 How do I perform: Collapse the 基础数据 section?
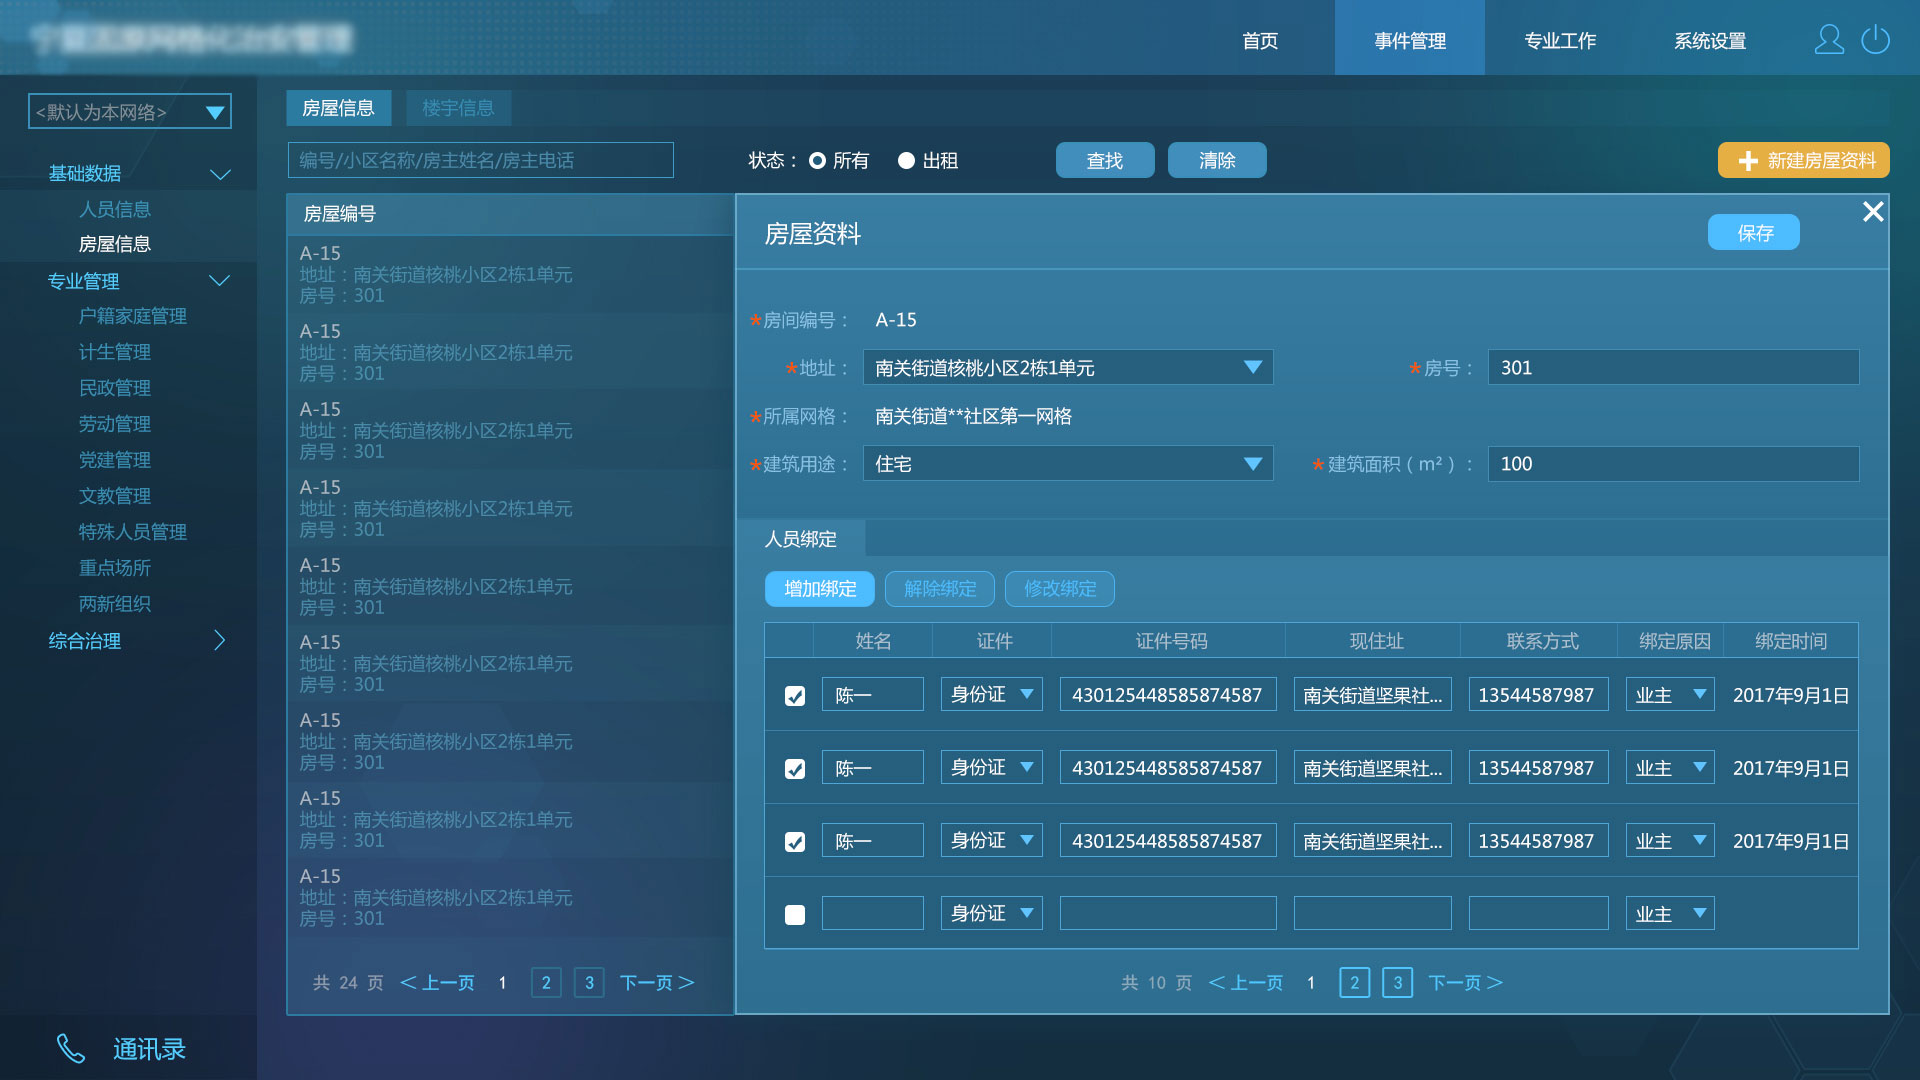[220, 174]
